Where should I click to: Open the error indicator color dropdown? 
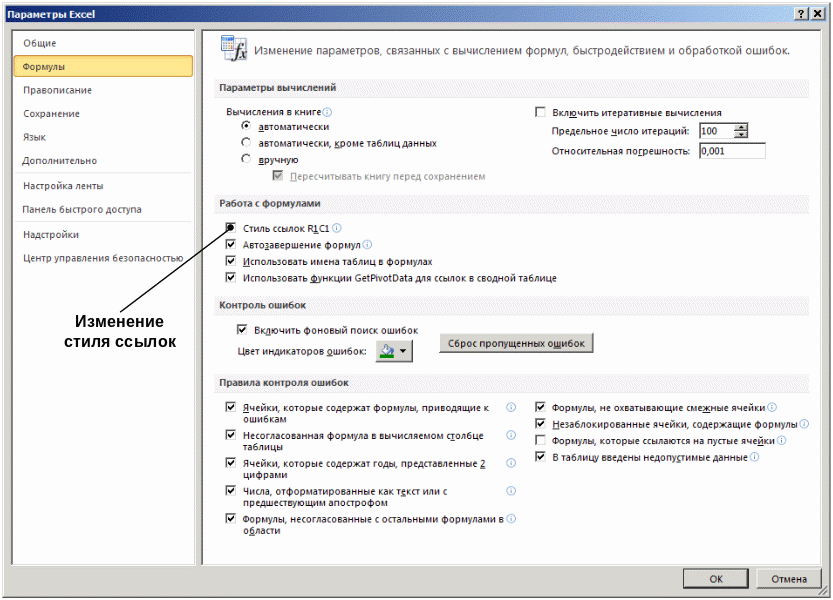[394, 351]
